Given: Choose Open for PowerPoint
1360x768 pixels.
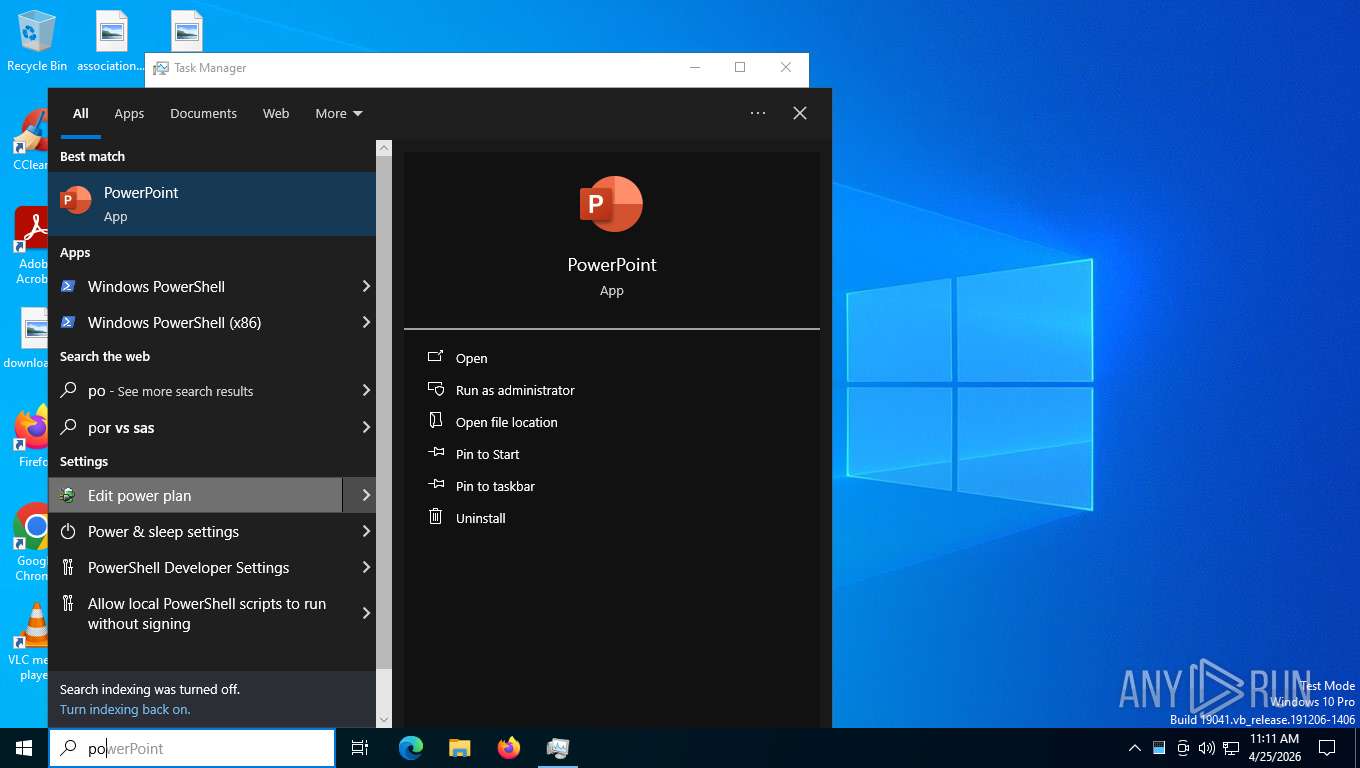Looking at the screenshot, I should coord(472,358).
